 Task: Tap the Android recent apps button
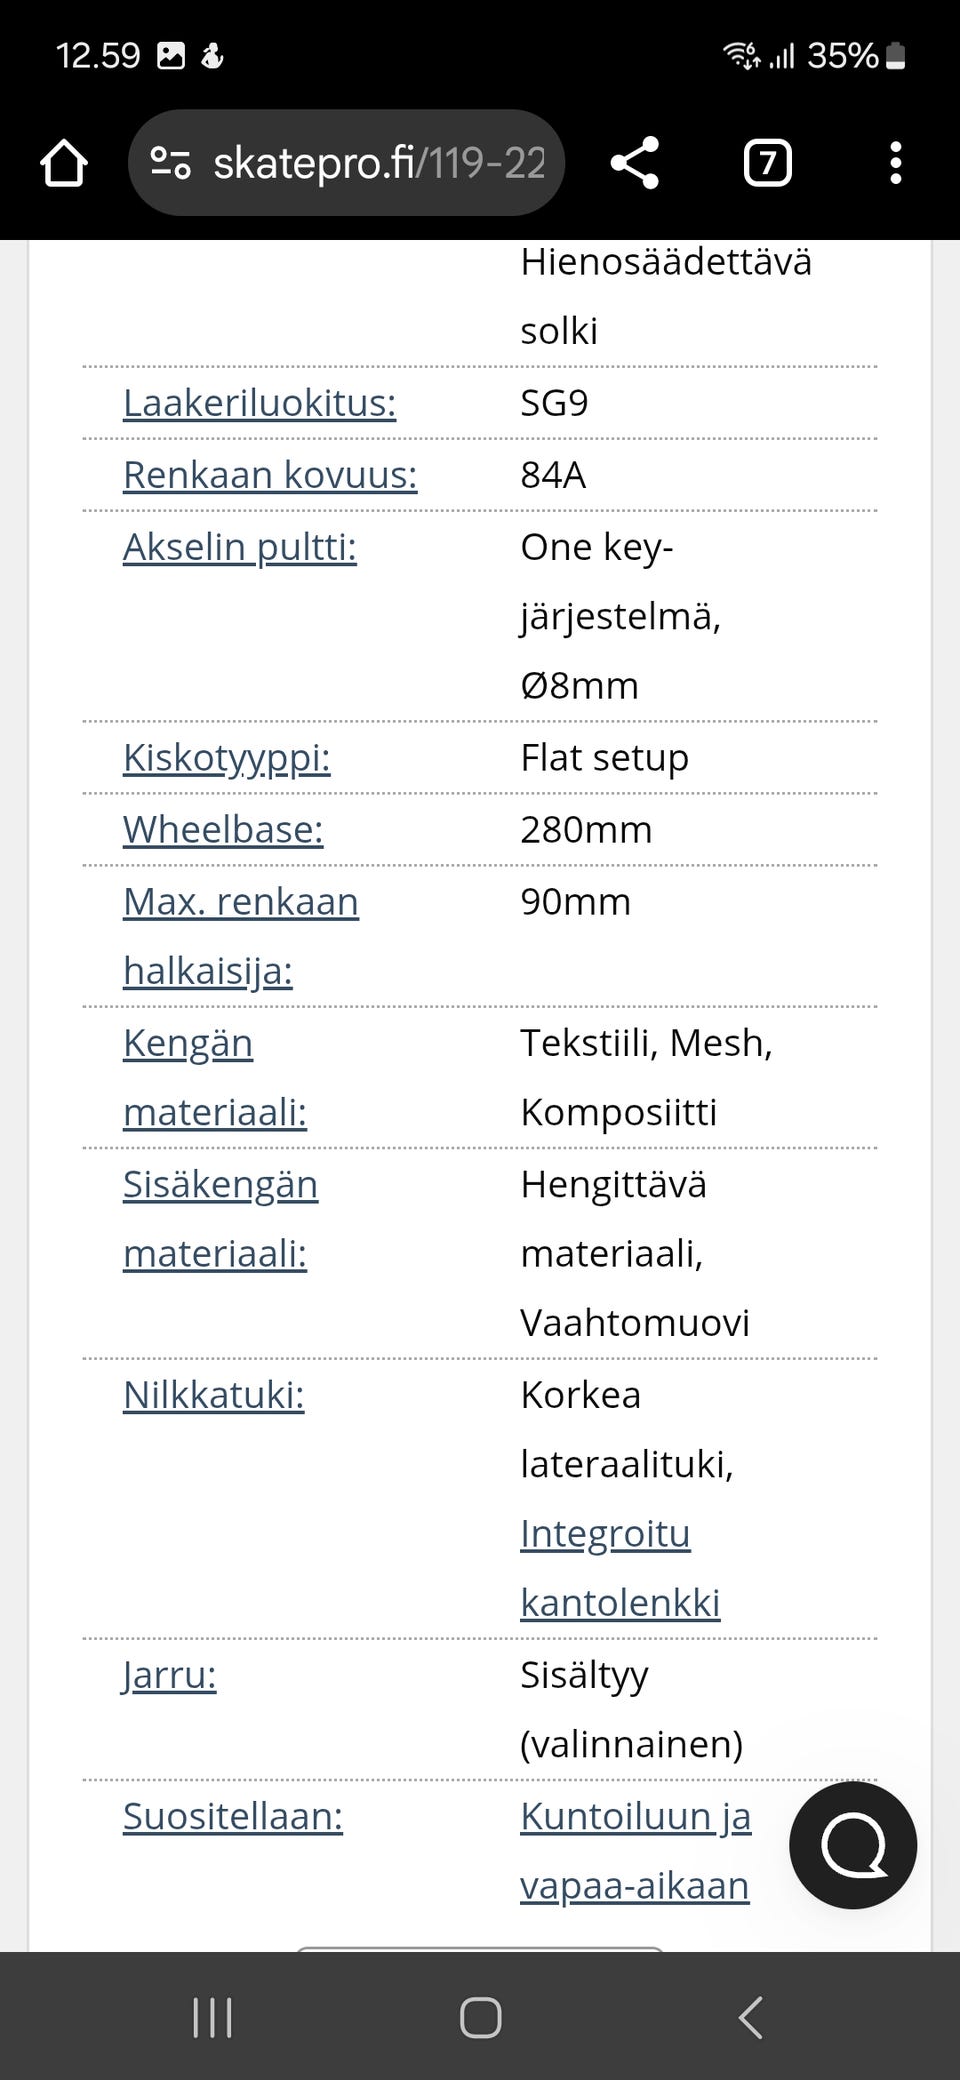pyautogui.click(x=212, y=2017)
